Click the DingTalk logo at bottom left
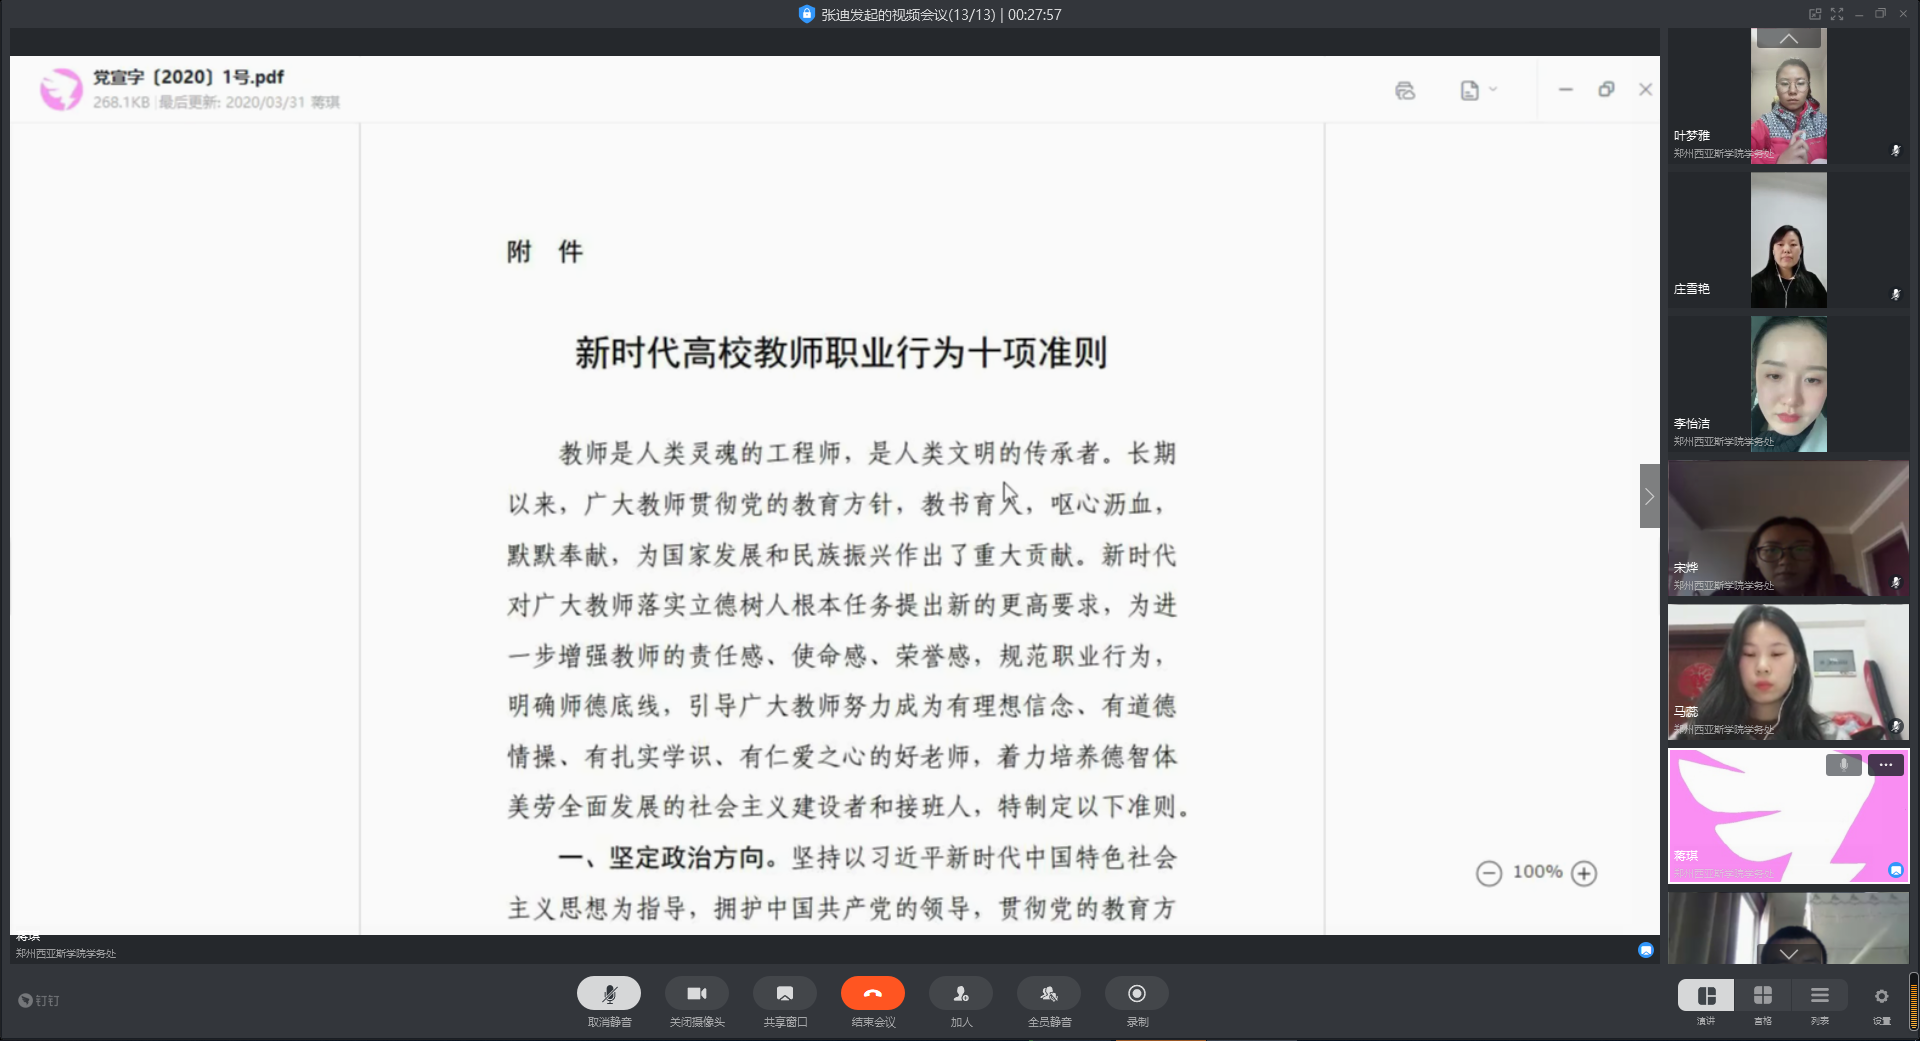The height and width of the screenshot is (1041, 1920). click(x=39, y=1000)
